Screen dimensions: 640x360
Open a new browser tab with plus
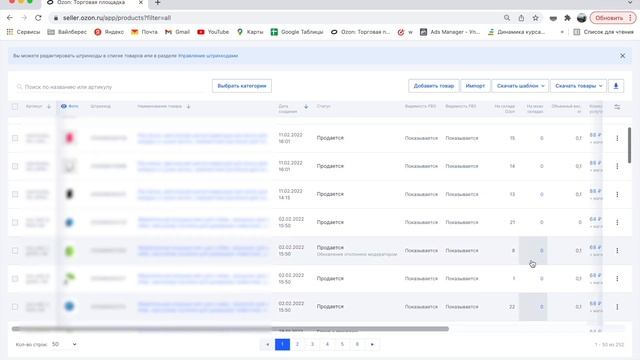pyautogui.click(x=158, y=3)
